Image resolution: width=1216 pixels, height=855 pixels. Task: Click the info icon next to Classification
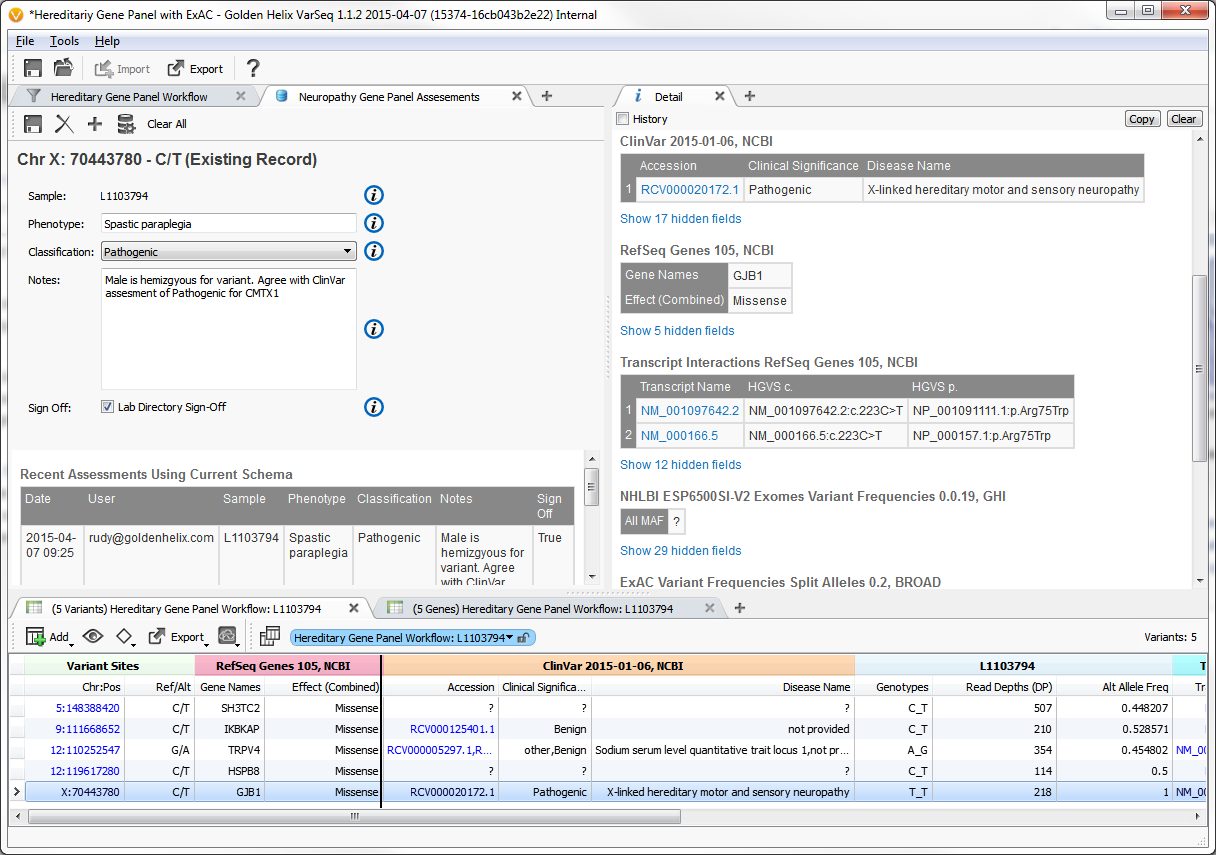[x=373, y=251]
